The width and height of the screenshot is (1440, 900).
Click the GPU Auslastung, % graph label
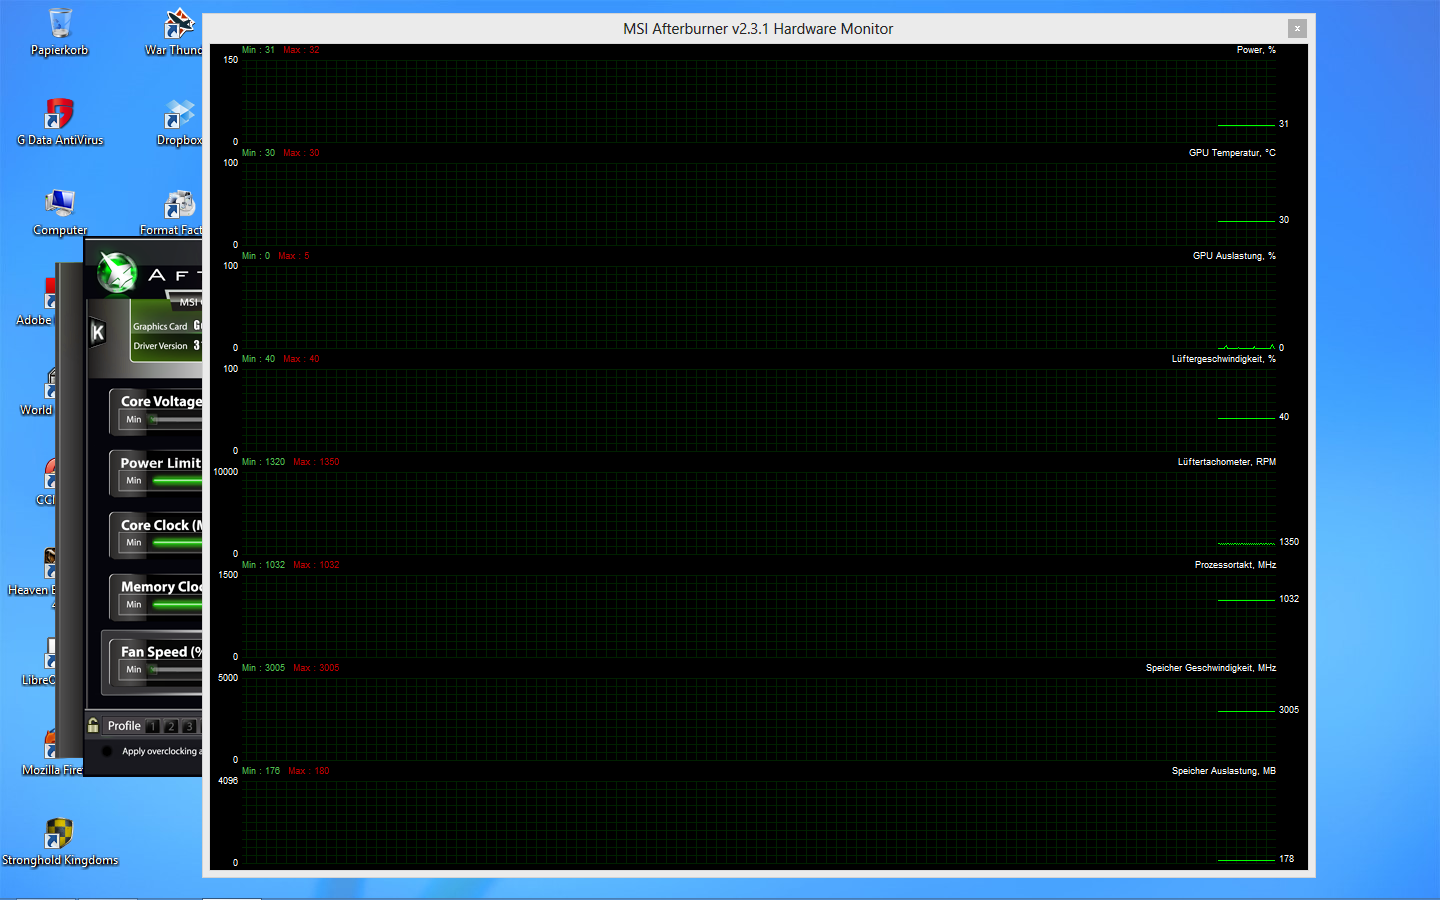tap(1234, 256)
